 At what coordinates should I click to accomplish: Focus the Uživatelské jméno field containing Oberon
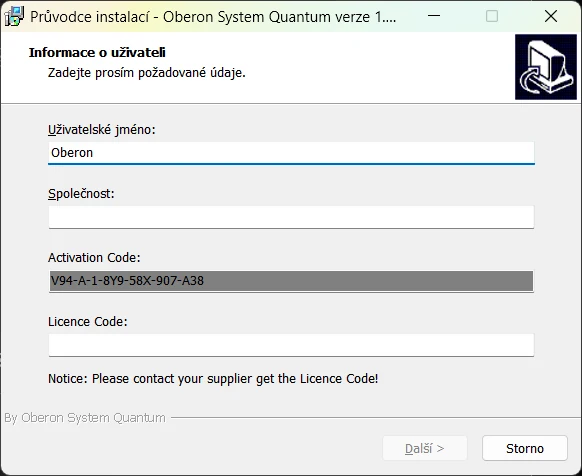291,153
